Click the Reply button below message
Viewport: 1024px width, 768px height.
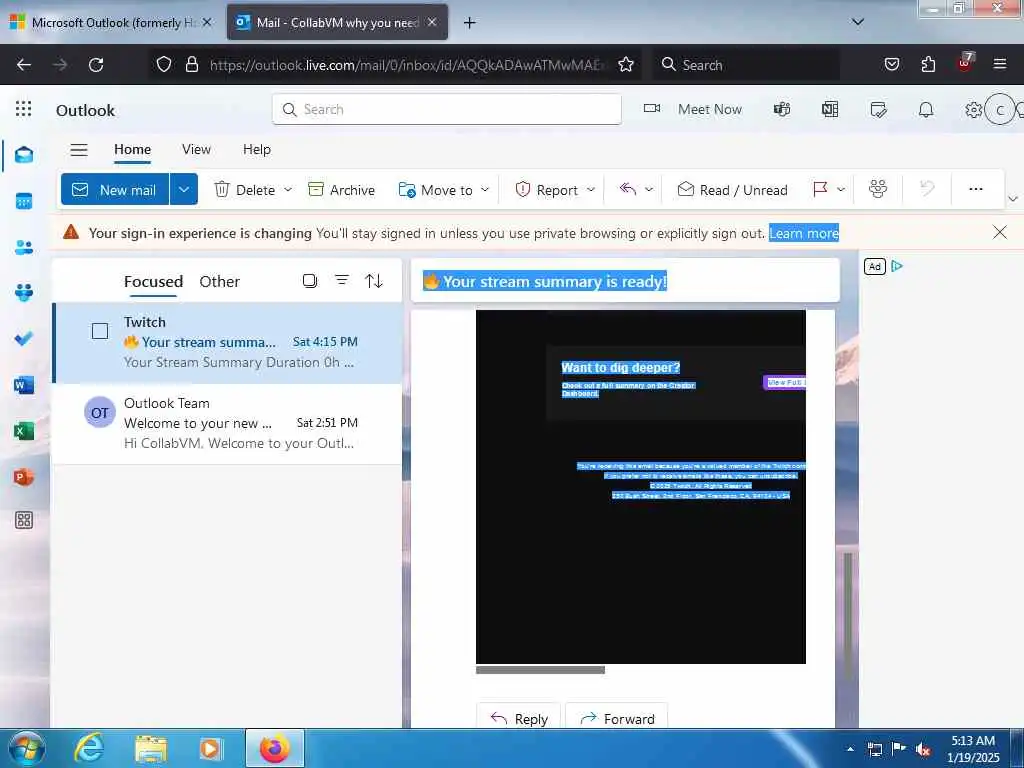click(519, 718)
